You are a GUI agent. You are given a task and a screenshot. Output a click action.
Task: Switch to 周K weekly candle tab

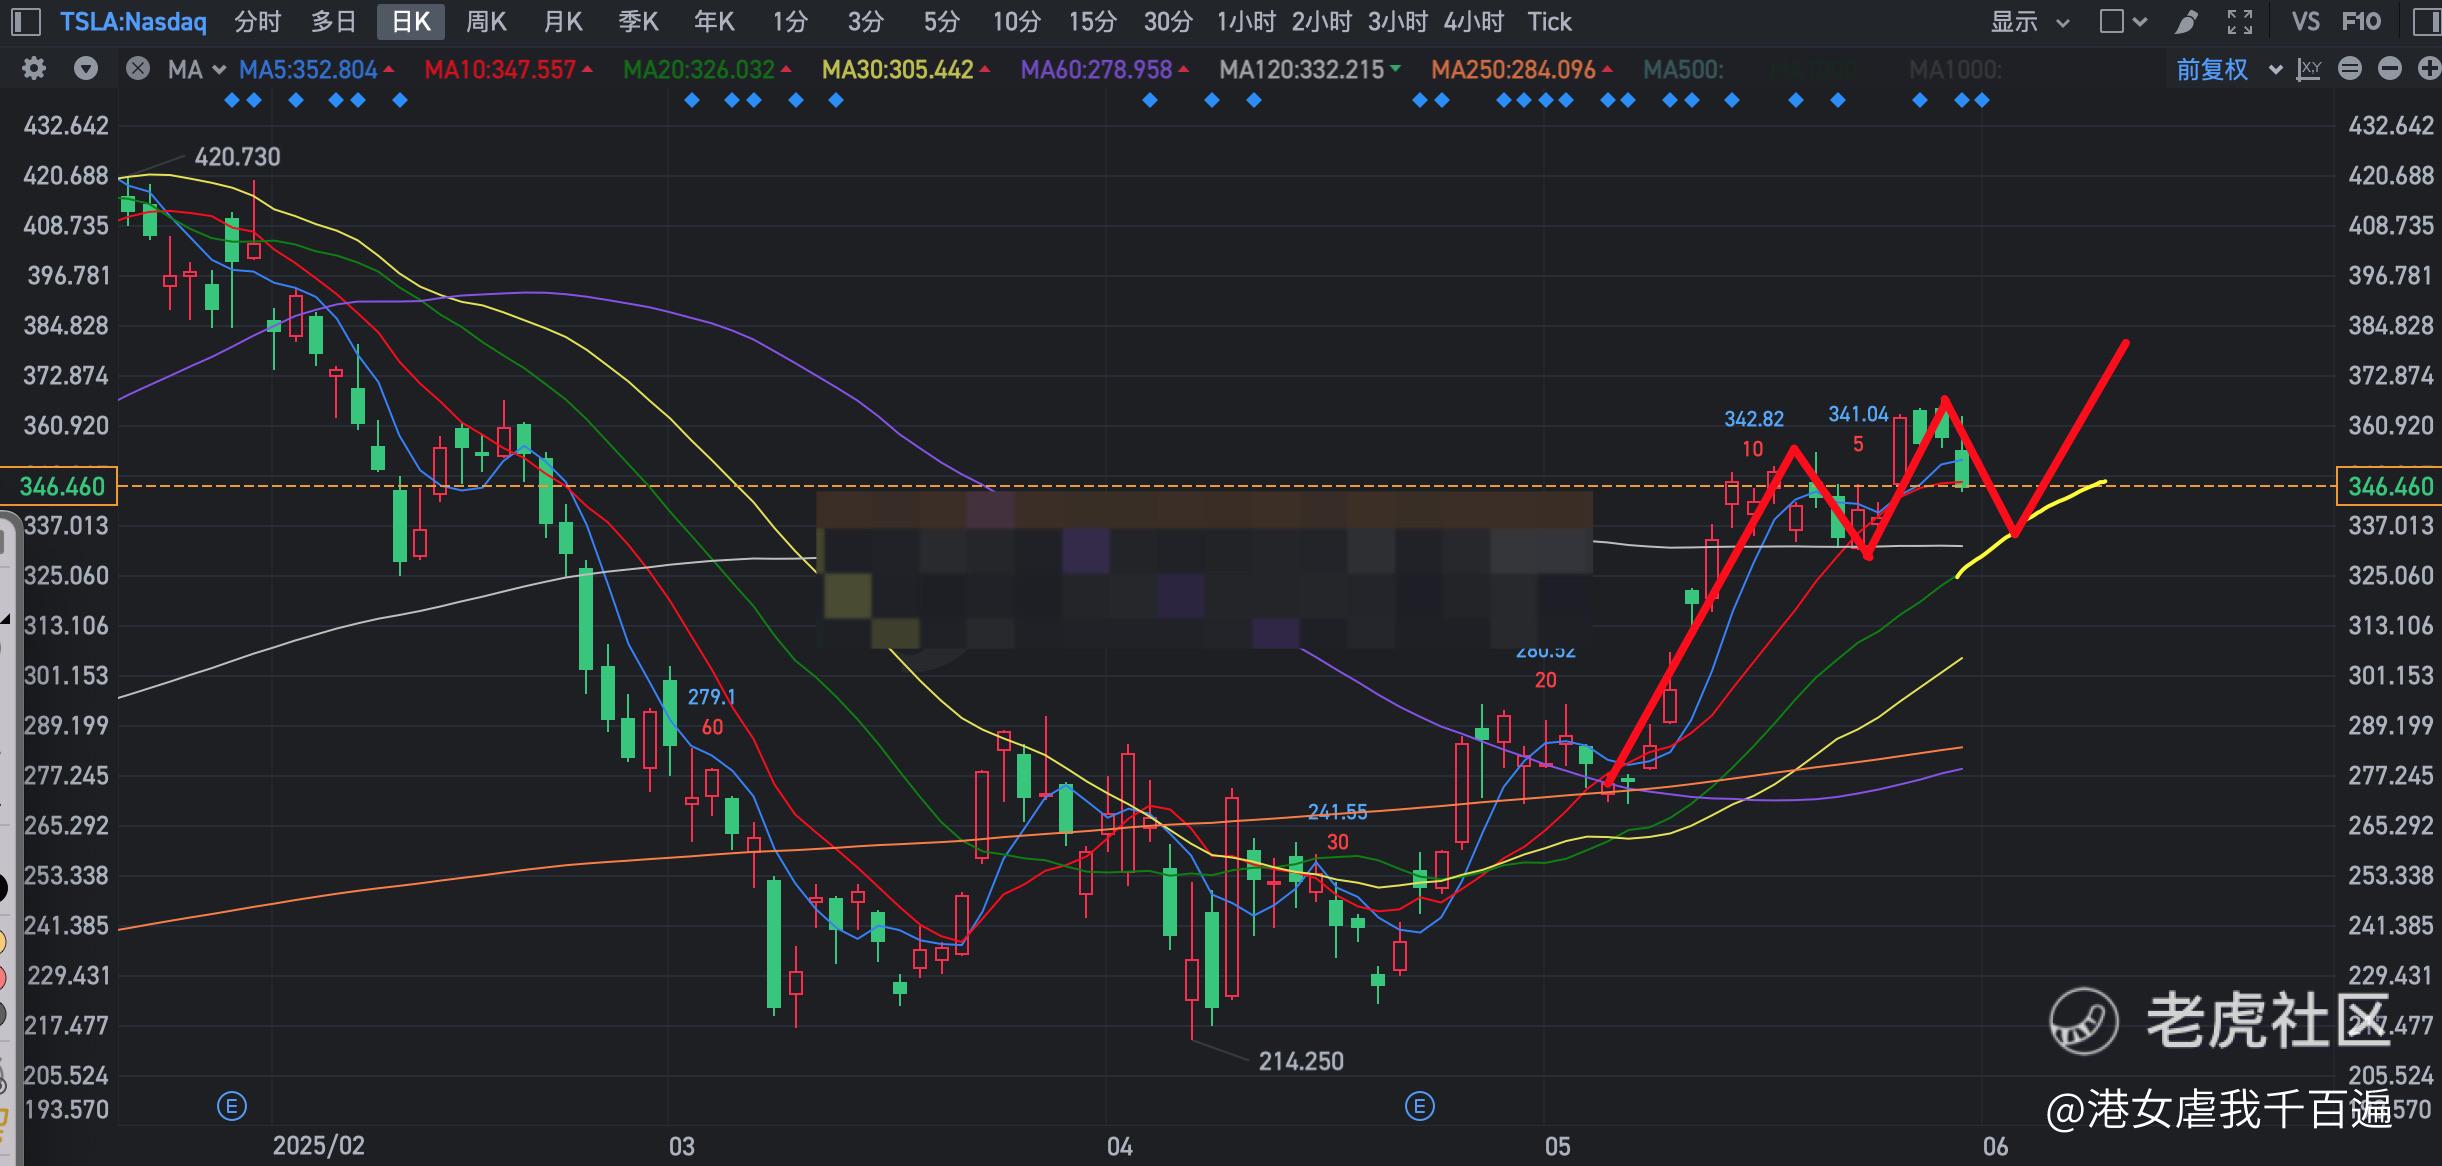pyautogui.click(x=486, y=21)
